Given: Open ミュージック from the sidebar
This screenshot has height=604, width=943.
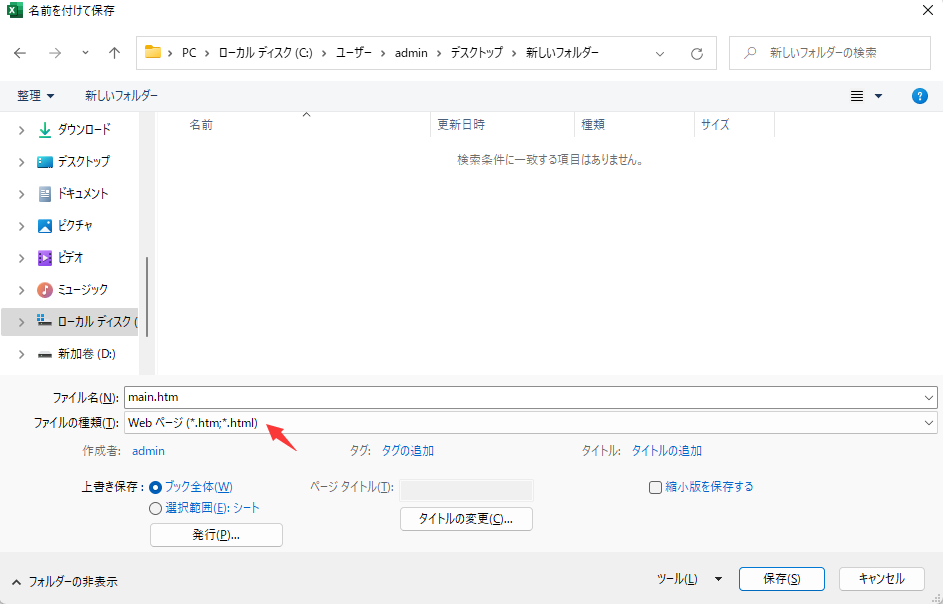Looking at the screenshot, I should point(75,289).
